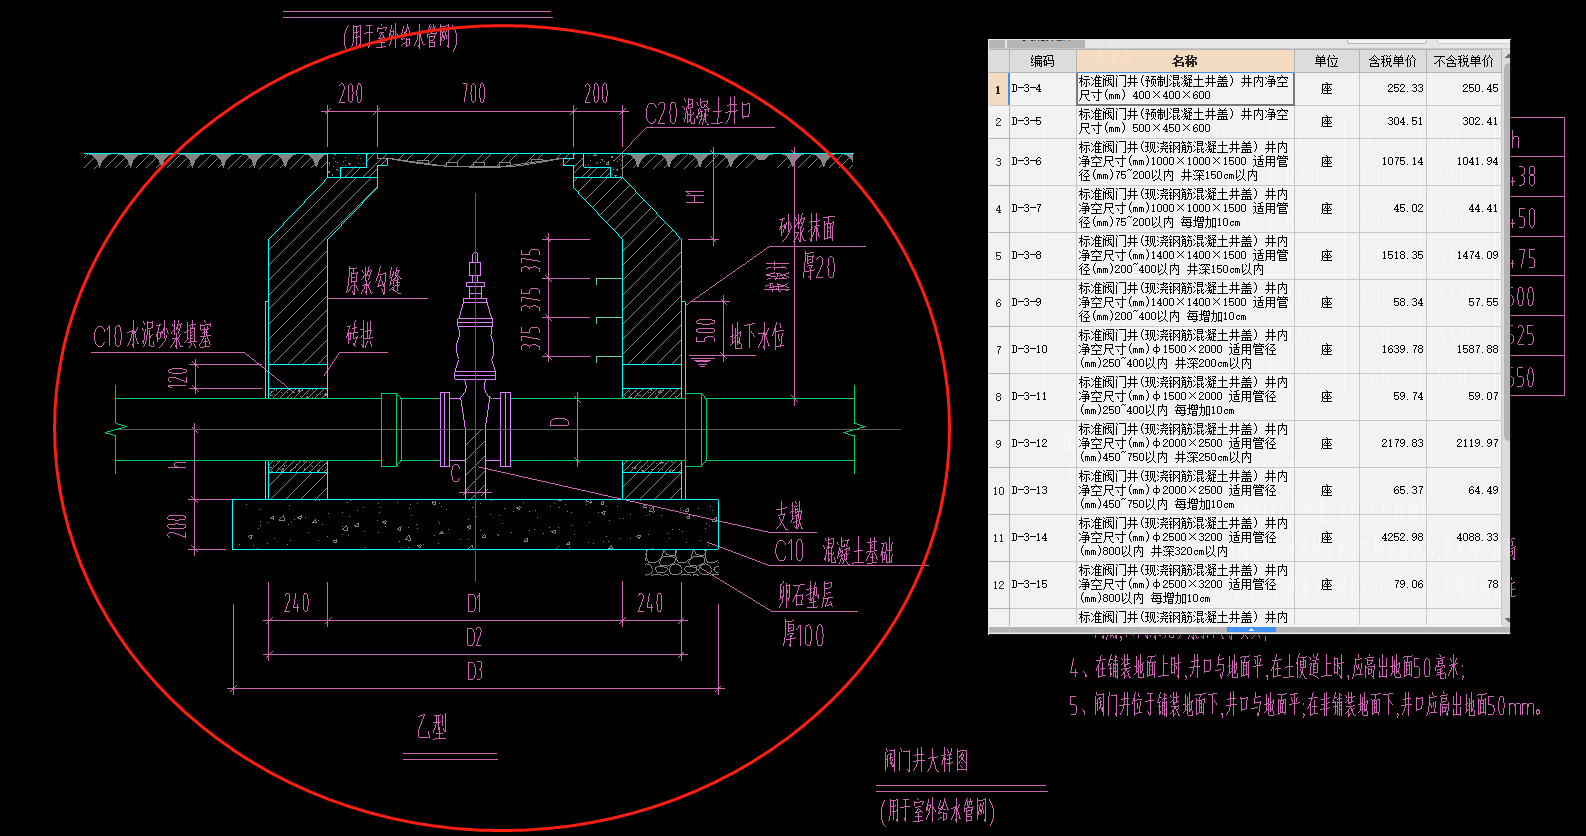Select tax-exclusive price 1587.88
Screen dimensions: 1586x836
coord(1463,350)
